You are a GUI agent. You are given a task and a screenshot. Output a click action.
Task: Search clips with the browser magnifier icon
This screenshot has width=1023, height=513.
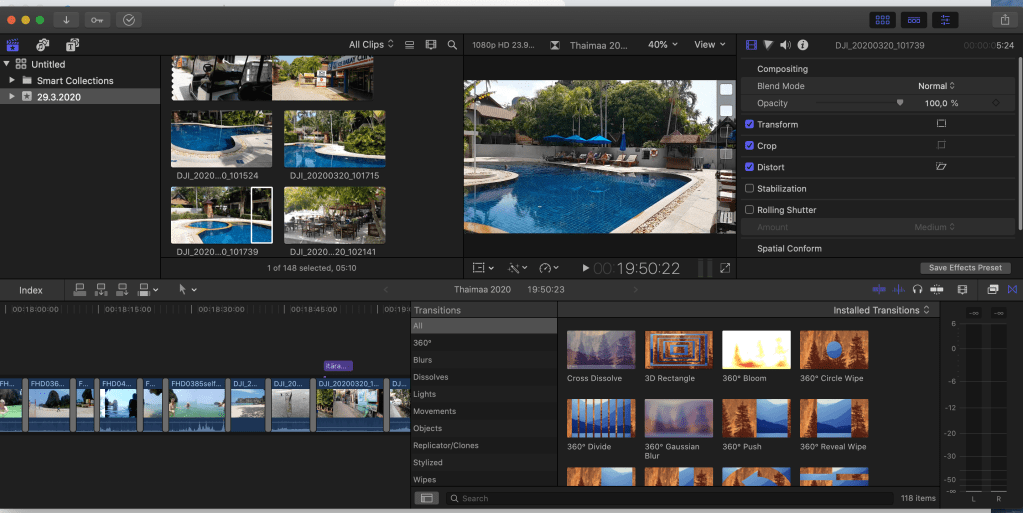[452, 45]
